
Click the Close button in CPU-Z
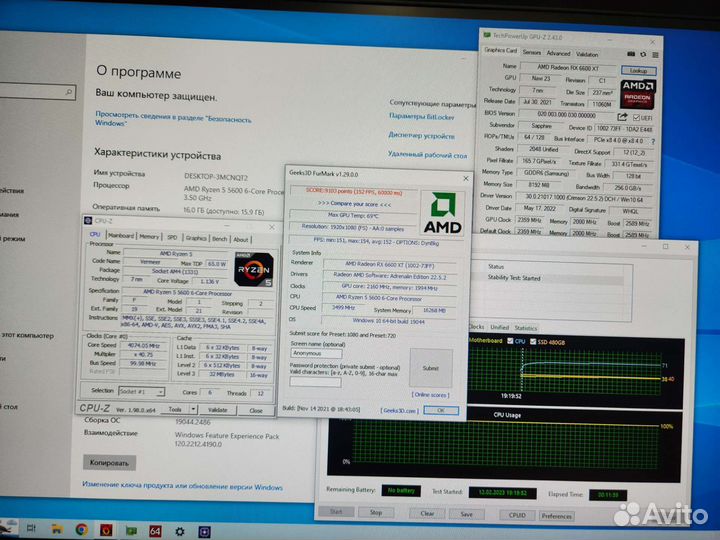(x=256, y=411)
